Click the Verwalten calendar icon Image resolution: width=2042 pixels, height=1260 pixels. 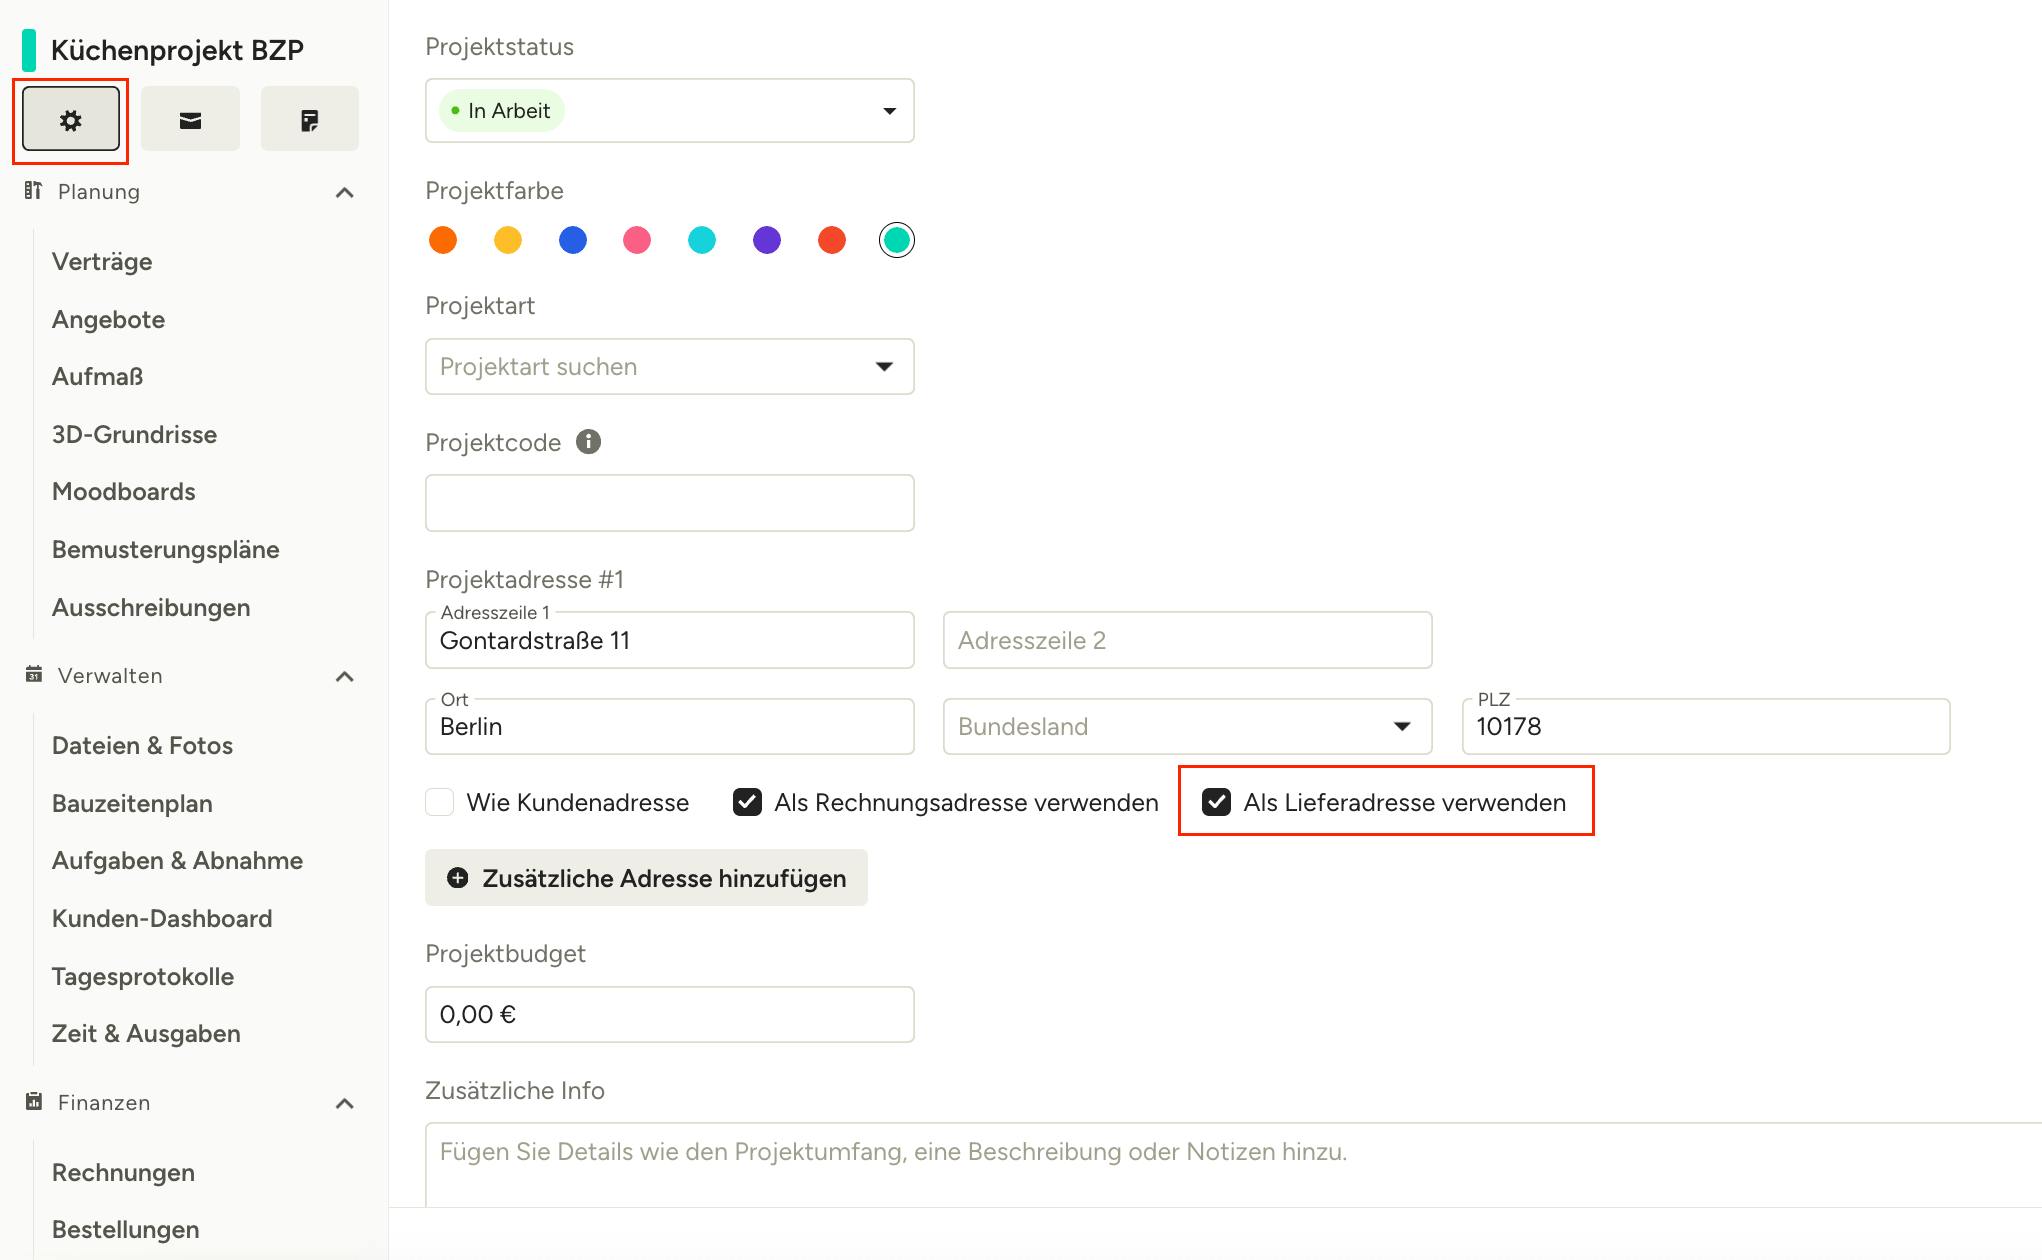[34, 675]
